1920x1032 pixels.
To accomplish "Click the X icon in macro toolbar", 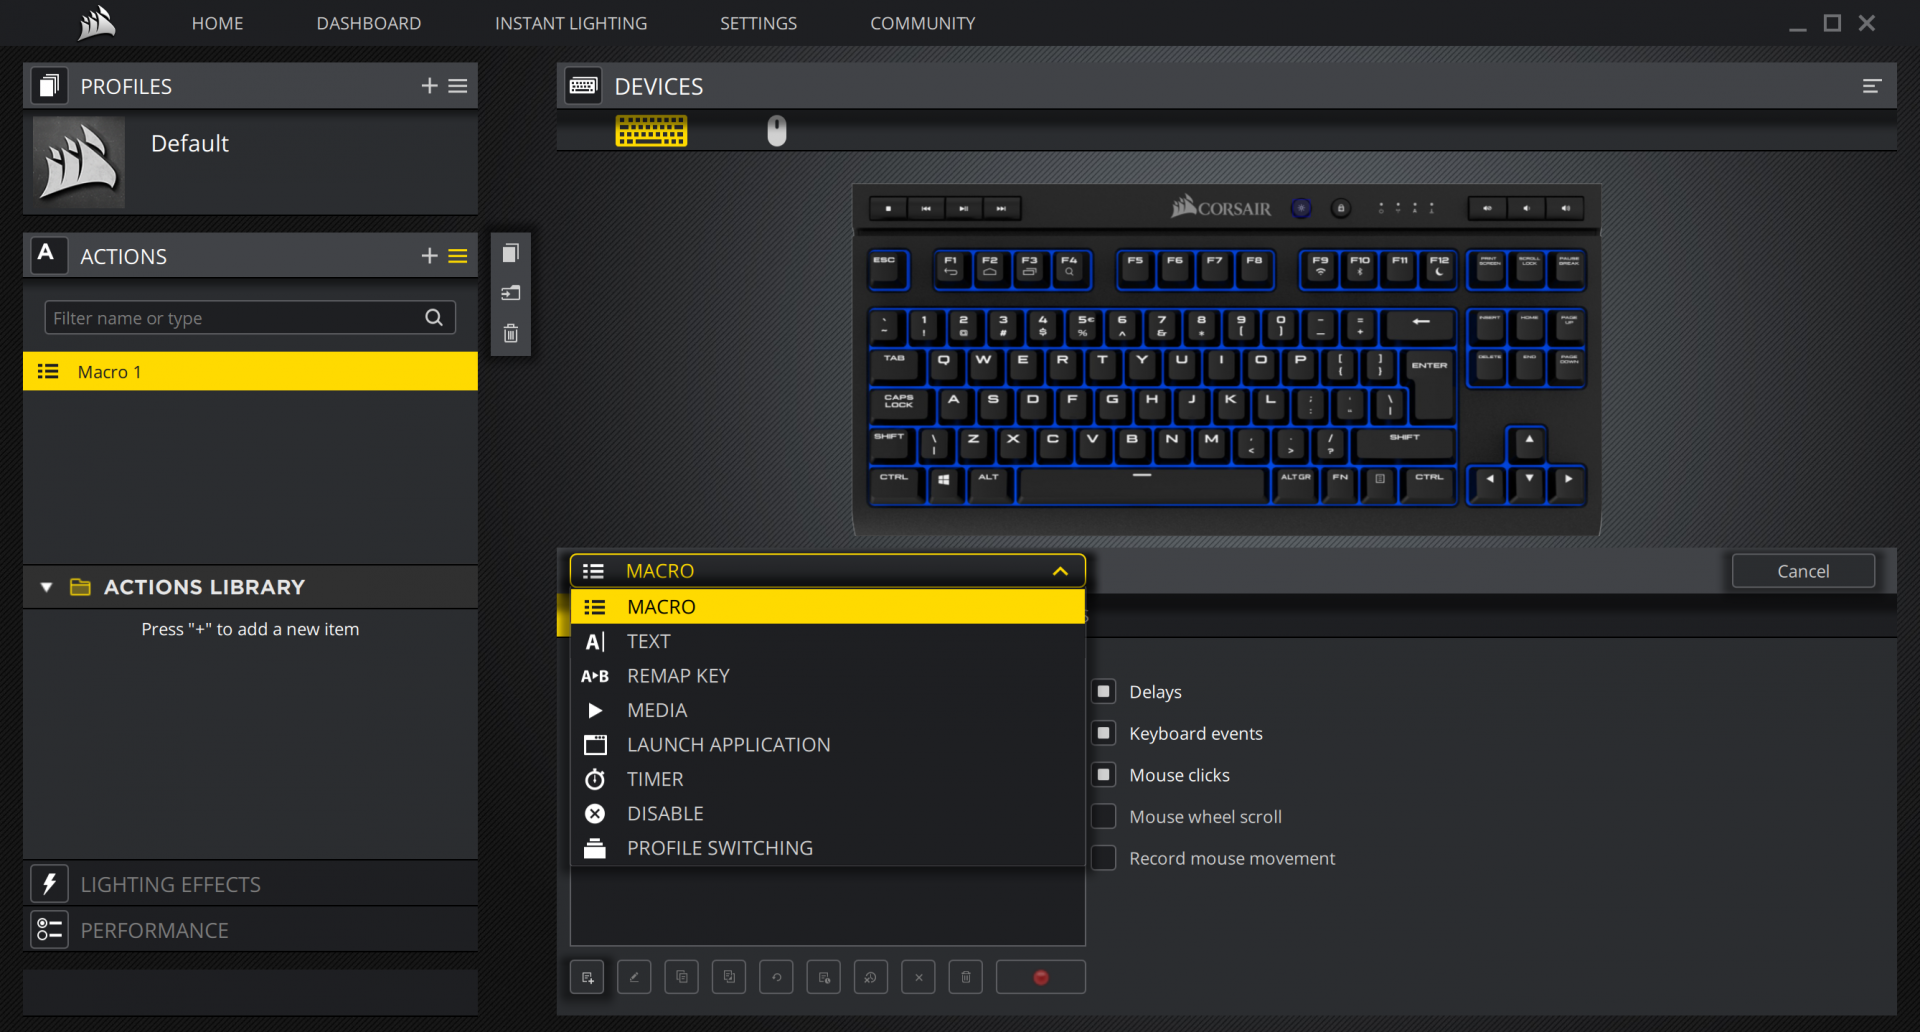I will tap(918, 977).
